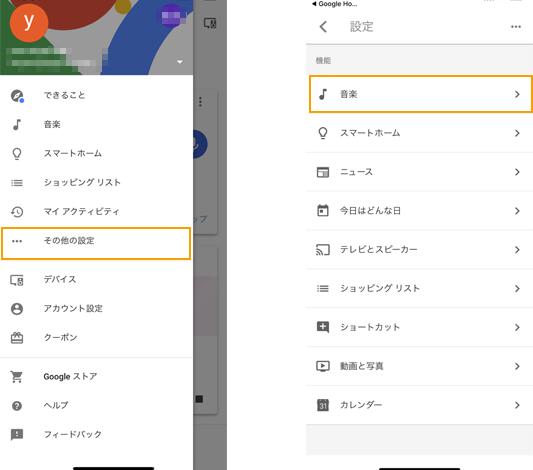Expand the account switcher arrow

tap(180, 62)
